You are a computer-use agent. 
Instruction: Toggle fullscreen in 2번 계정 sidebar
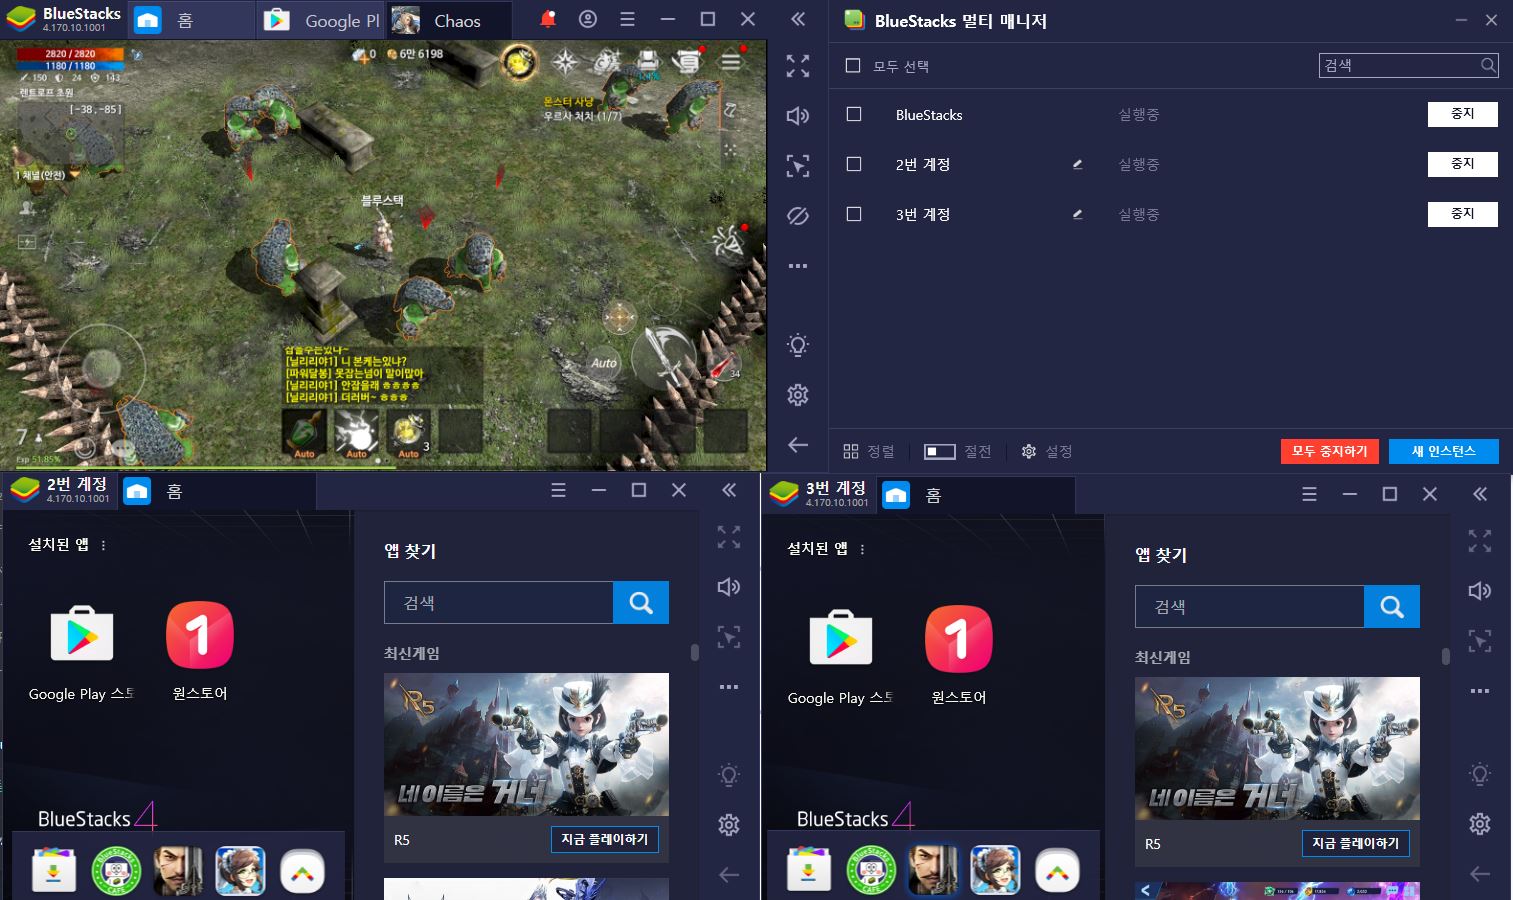729,537
